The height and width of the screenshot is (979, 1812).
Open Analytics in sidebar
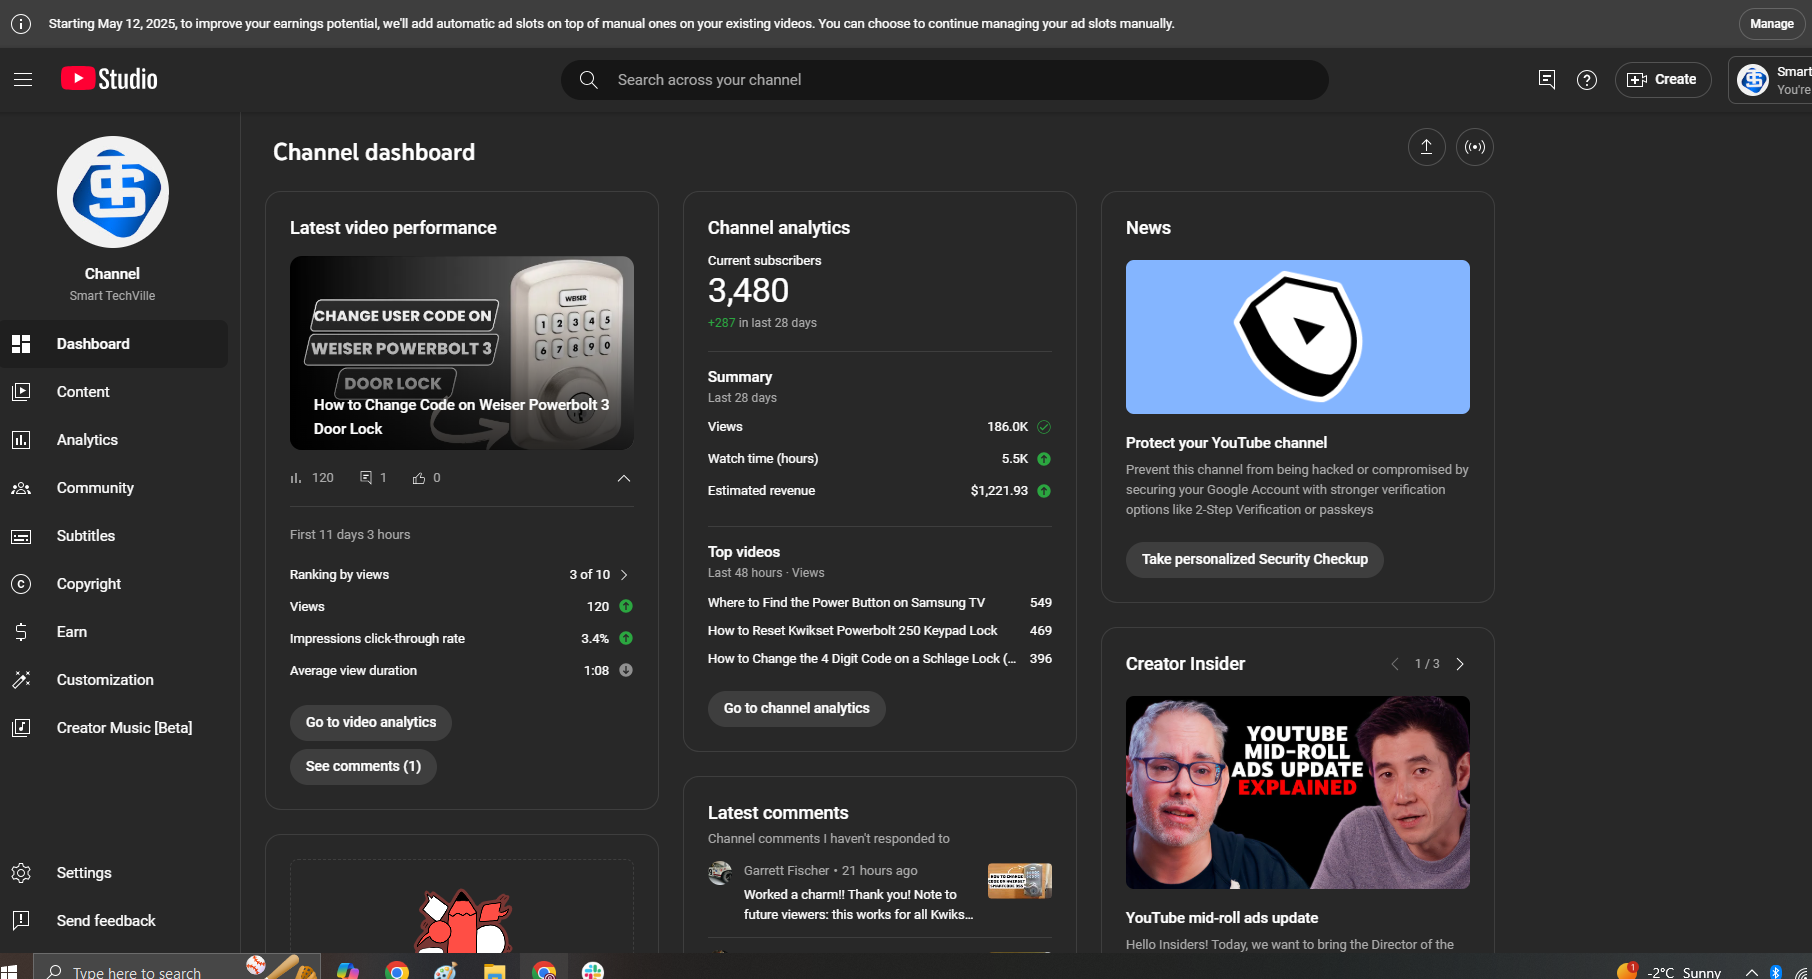(114, 440)
